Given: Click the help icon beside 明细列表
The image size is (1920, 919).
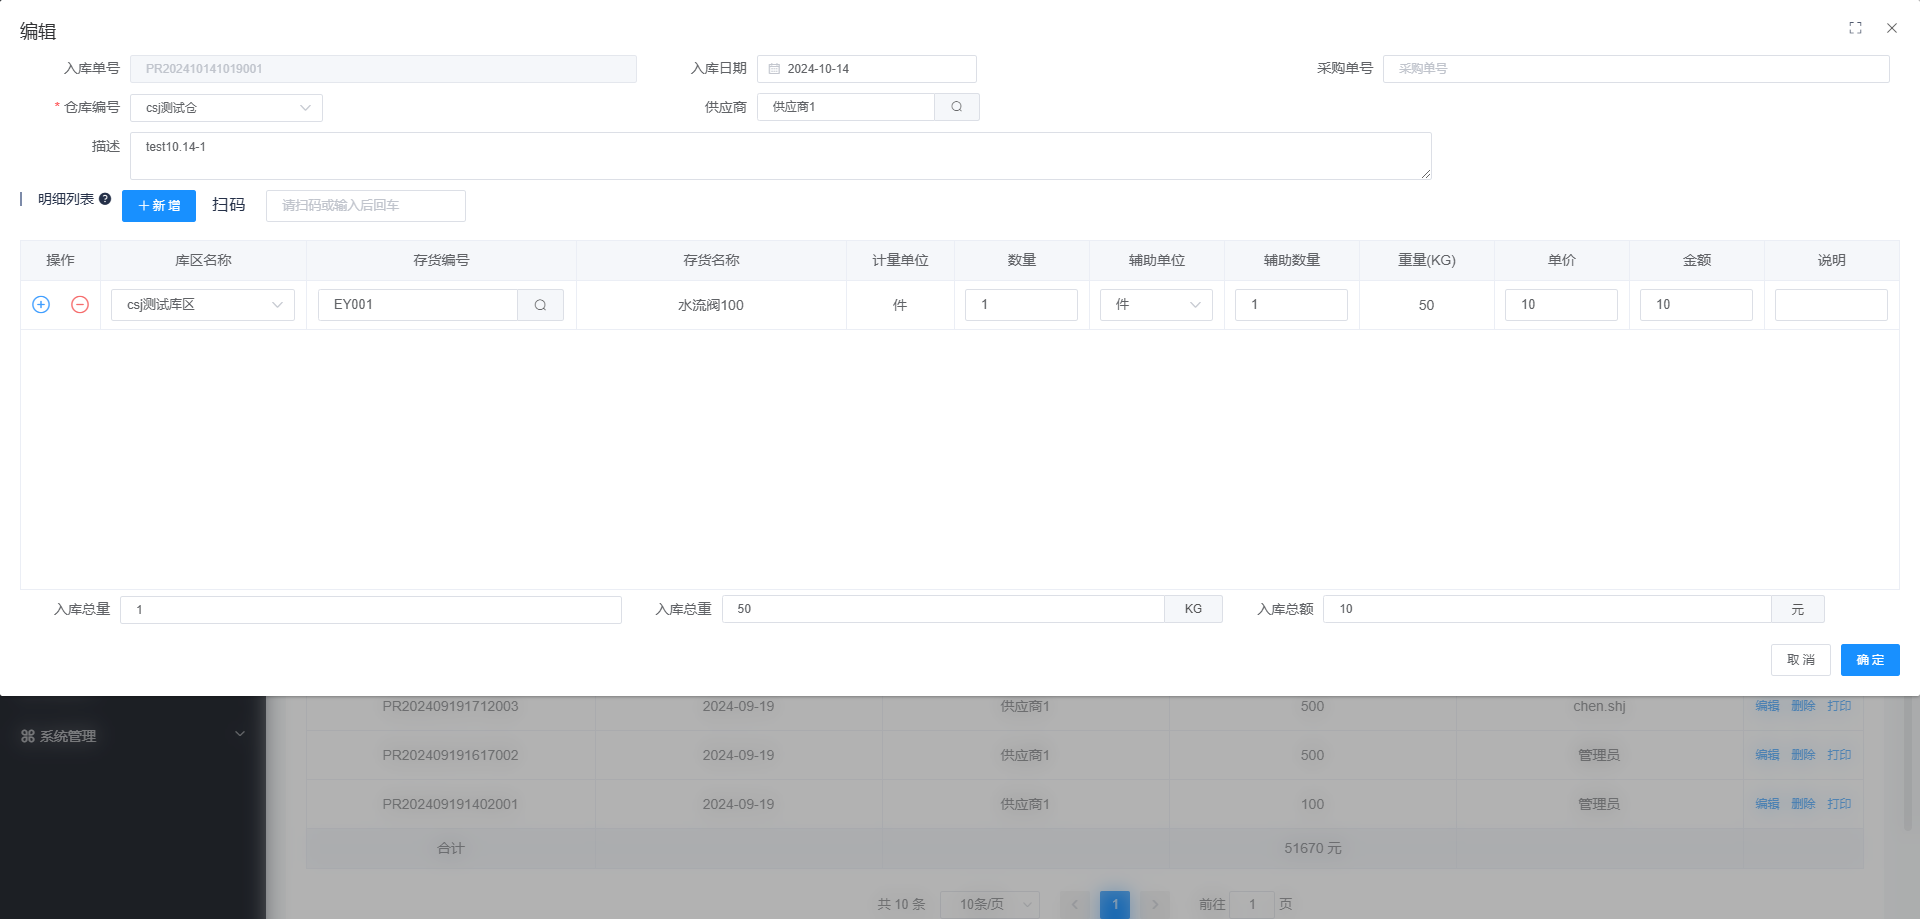Looking at the screenshot, I should (105, 199).
